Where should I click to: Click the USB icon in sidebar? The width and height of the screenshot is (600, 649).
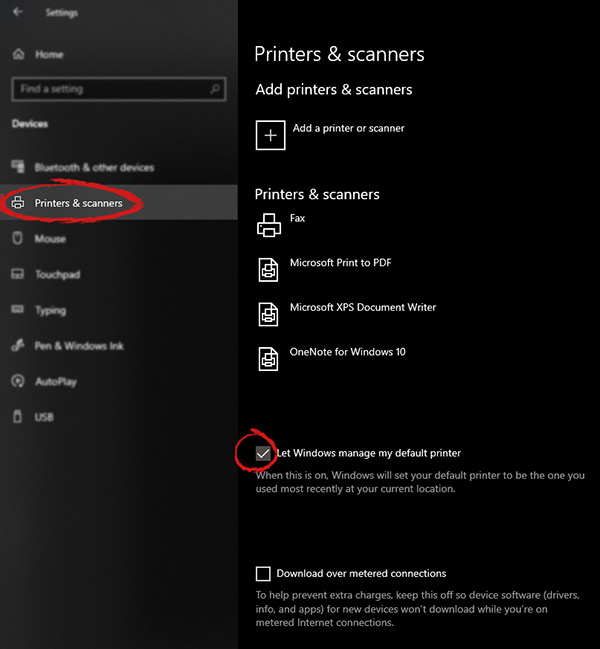tap(17, 416)
